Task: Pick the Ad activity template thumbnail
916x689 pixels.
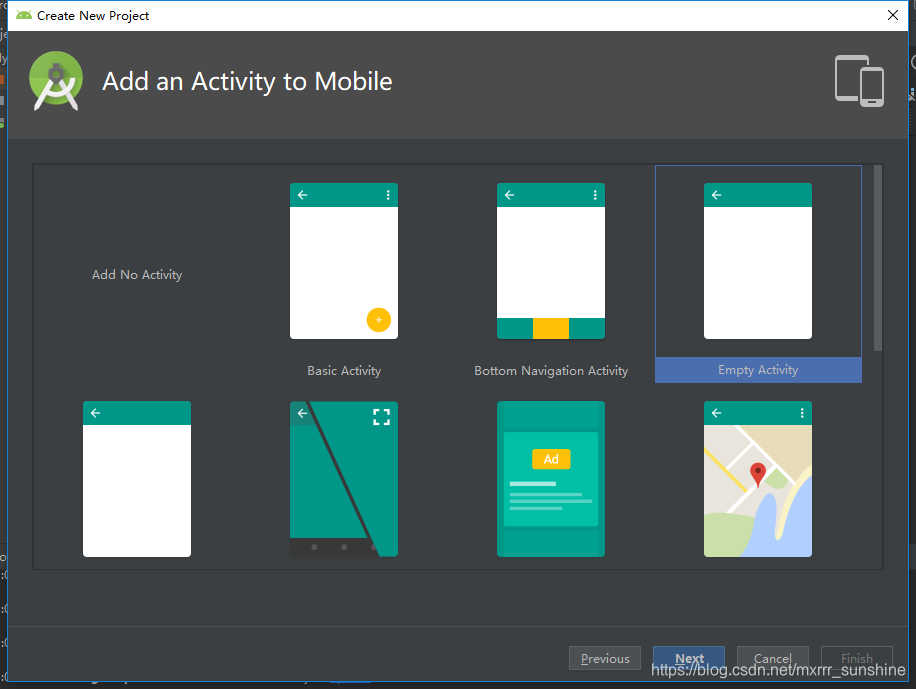Action: [550, 479]
